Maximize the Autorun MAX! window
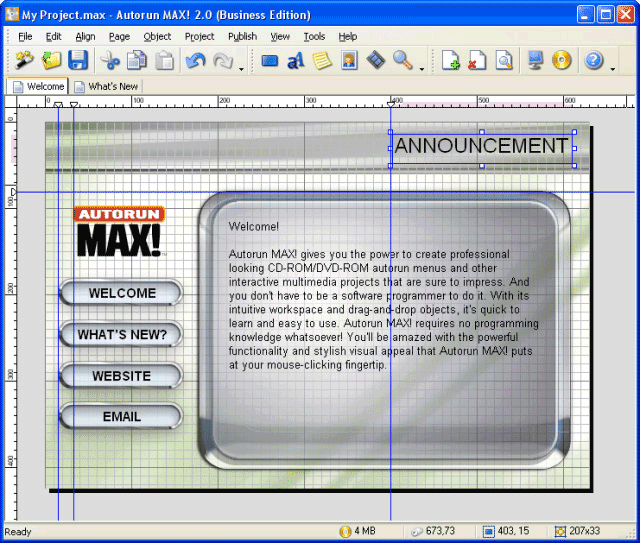640x543 pixels. [606, 14]
